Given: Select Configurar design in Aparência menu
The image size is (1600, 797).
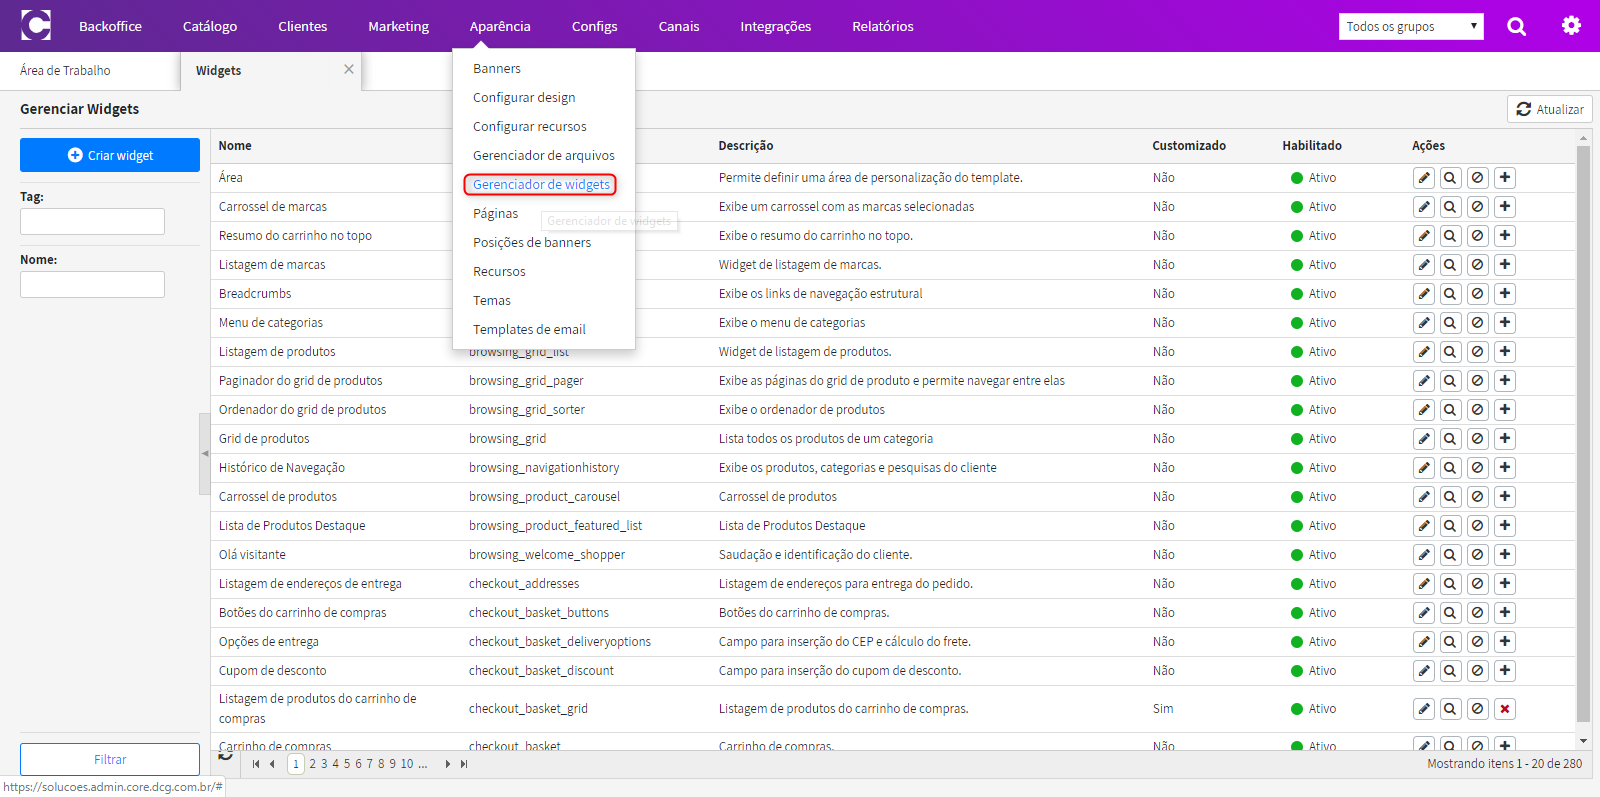Looking at the screenshot, I should 524,98.
